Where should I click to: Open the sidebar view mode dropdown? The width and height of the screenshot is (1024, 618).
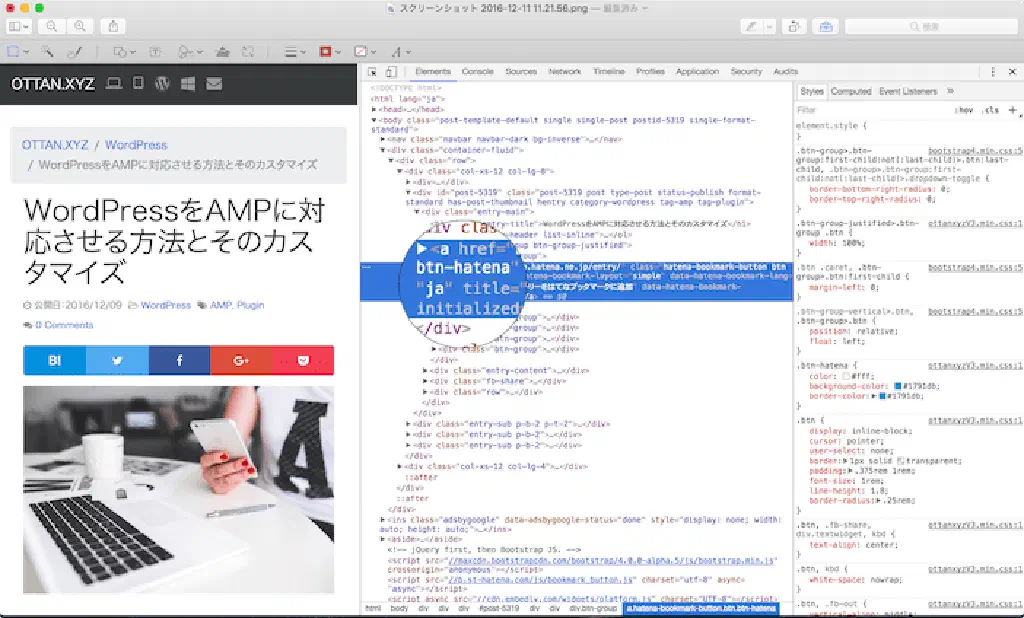[20, 26]
